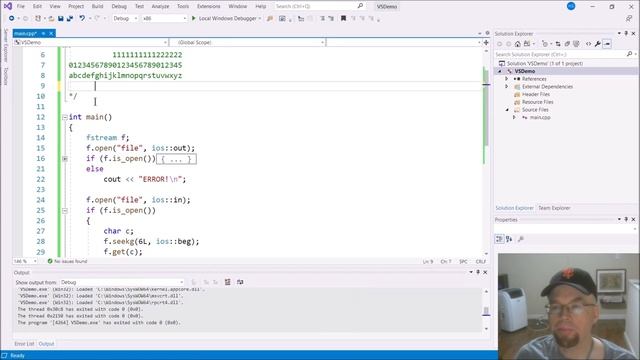
Task: Toggle the bookmark icon in the toolbar
Action: point(343,18)
